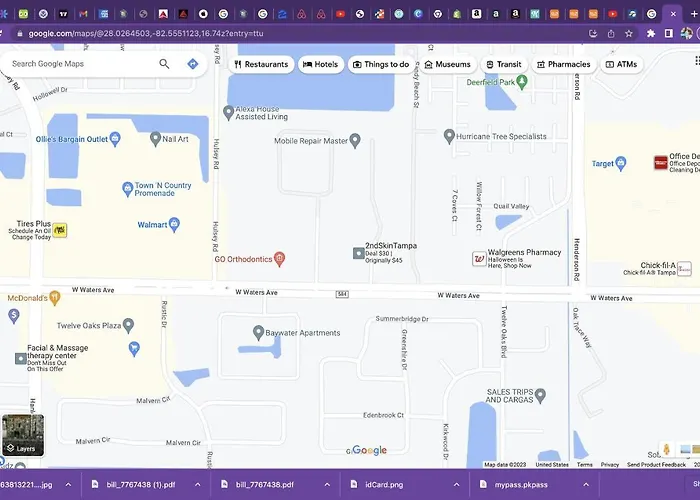Expand options for bill_7767438.pdf download

pos(327,484)
